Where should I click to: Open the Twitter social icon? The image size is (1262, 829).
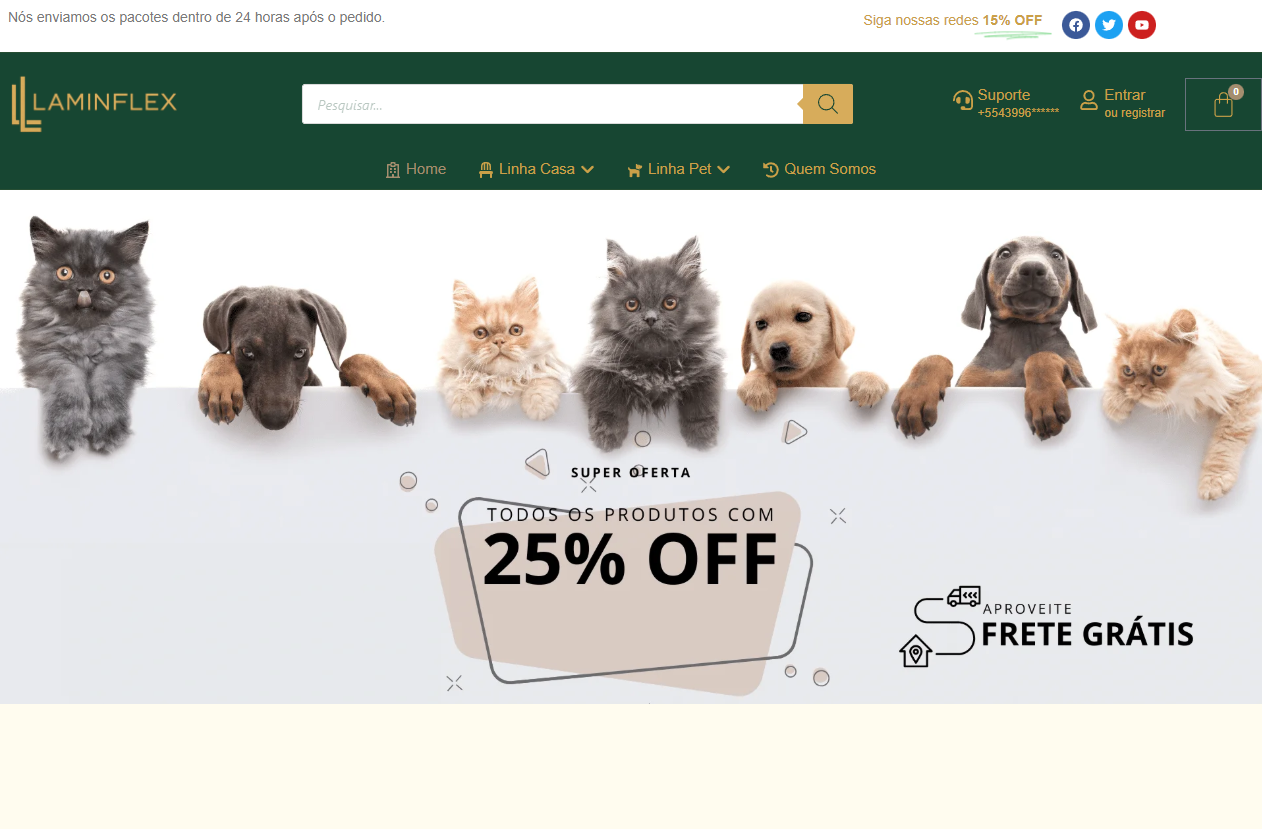click(1109, 25)
